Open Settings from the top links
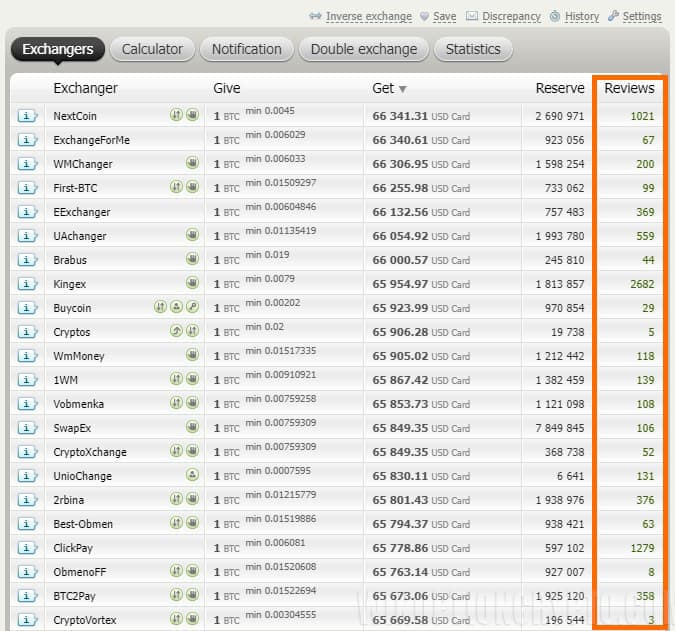Image resolution: width=675 pixels, height=631 pixels. click(x=641, y=16)
